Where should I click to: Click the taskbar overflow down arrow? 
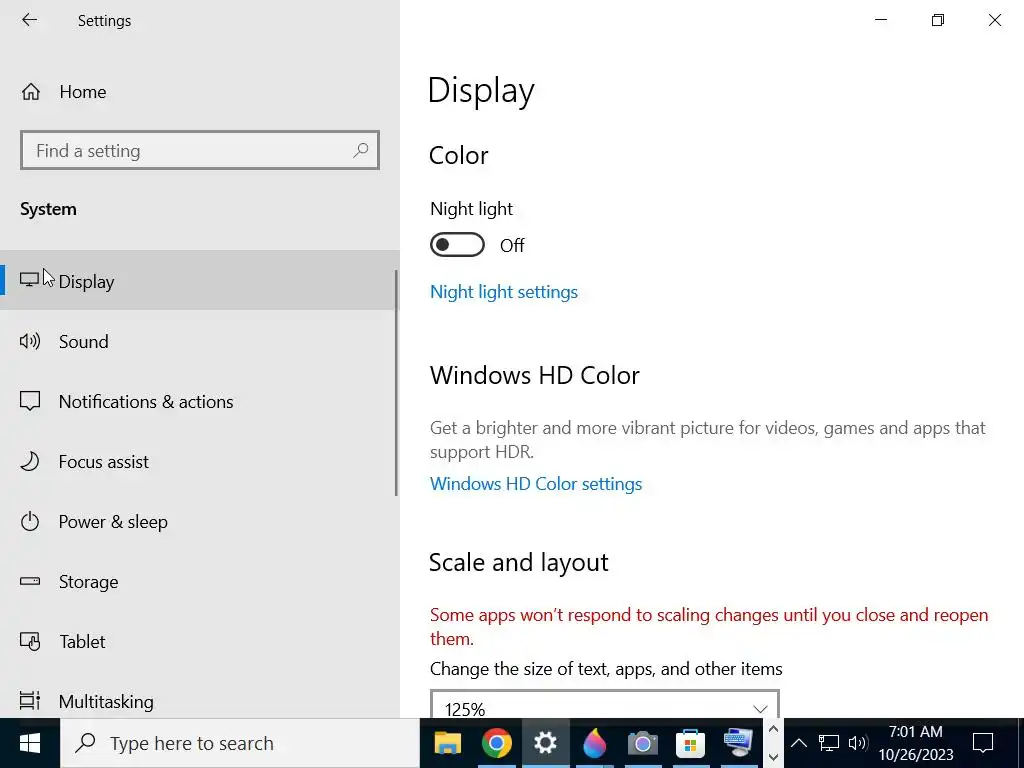click(x=773, y=758)
